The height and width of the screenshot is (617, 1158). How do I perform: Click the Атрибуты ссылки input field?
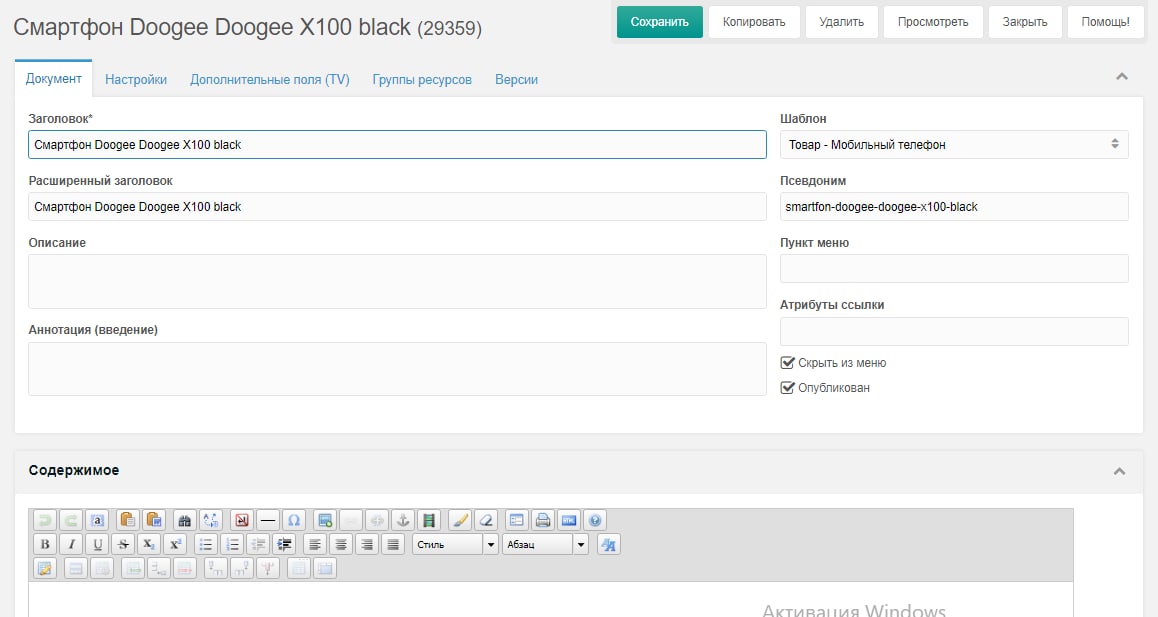tap(954, 331)
